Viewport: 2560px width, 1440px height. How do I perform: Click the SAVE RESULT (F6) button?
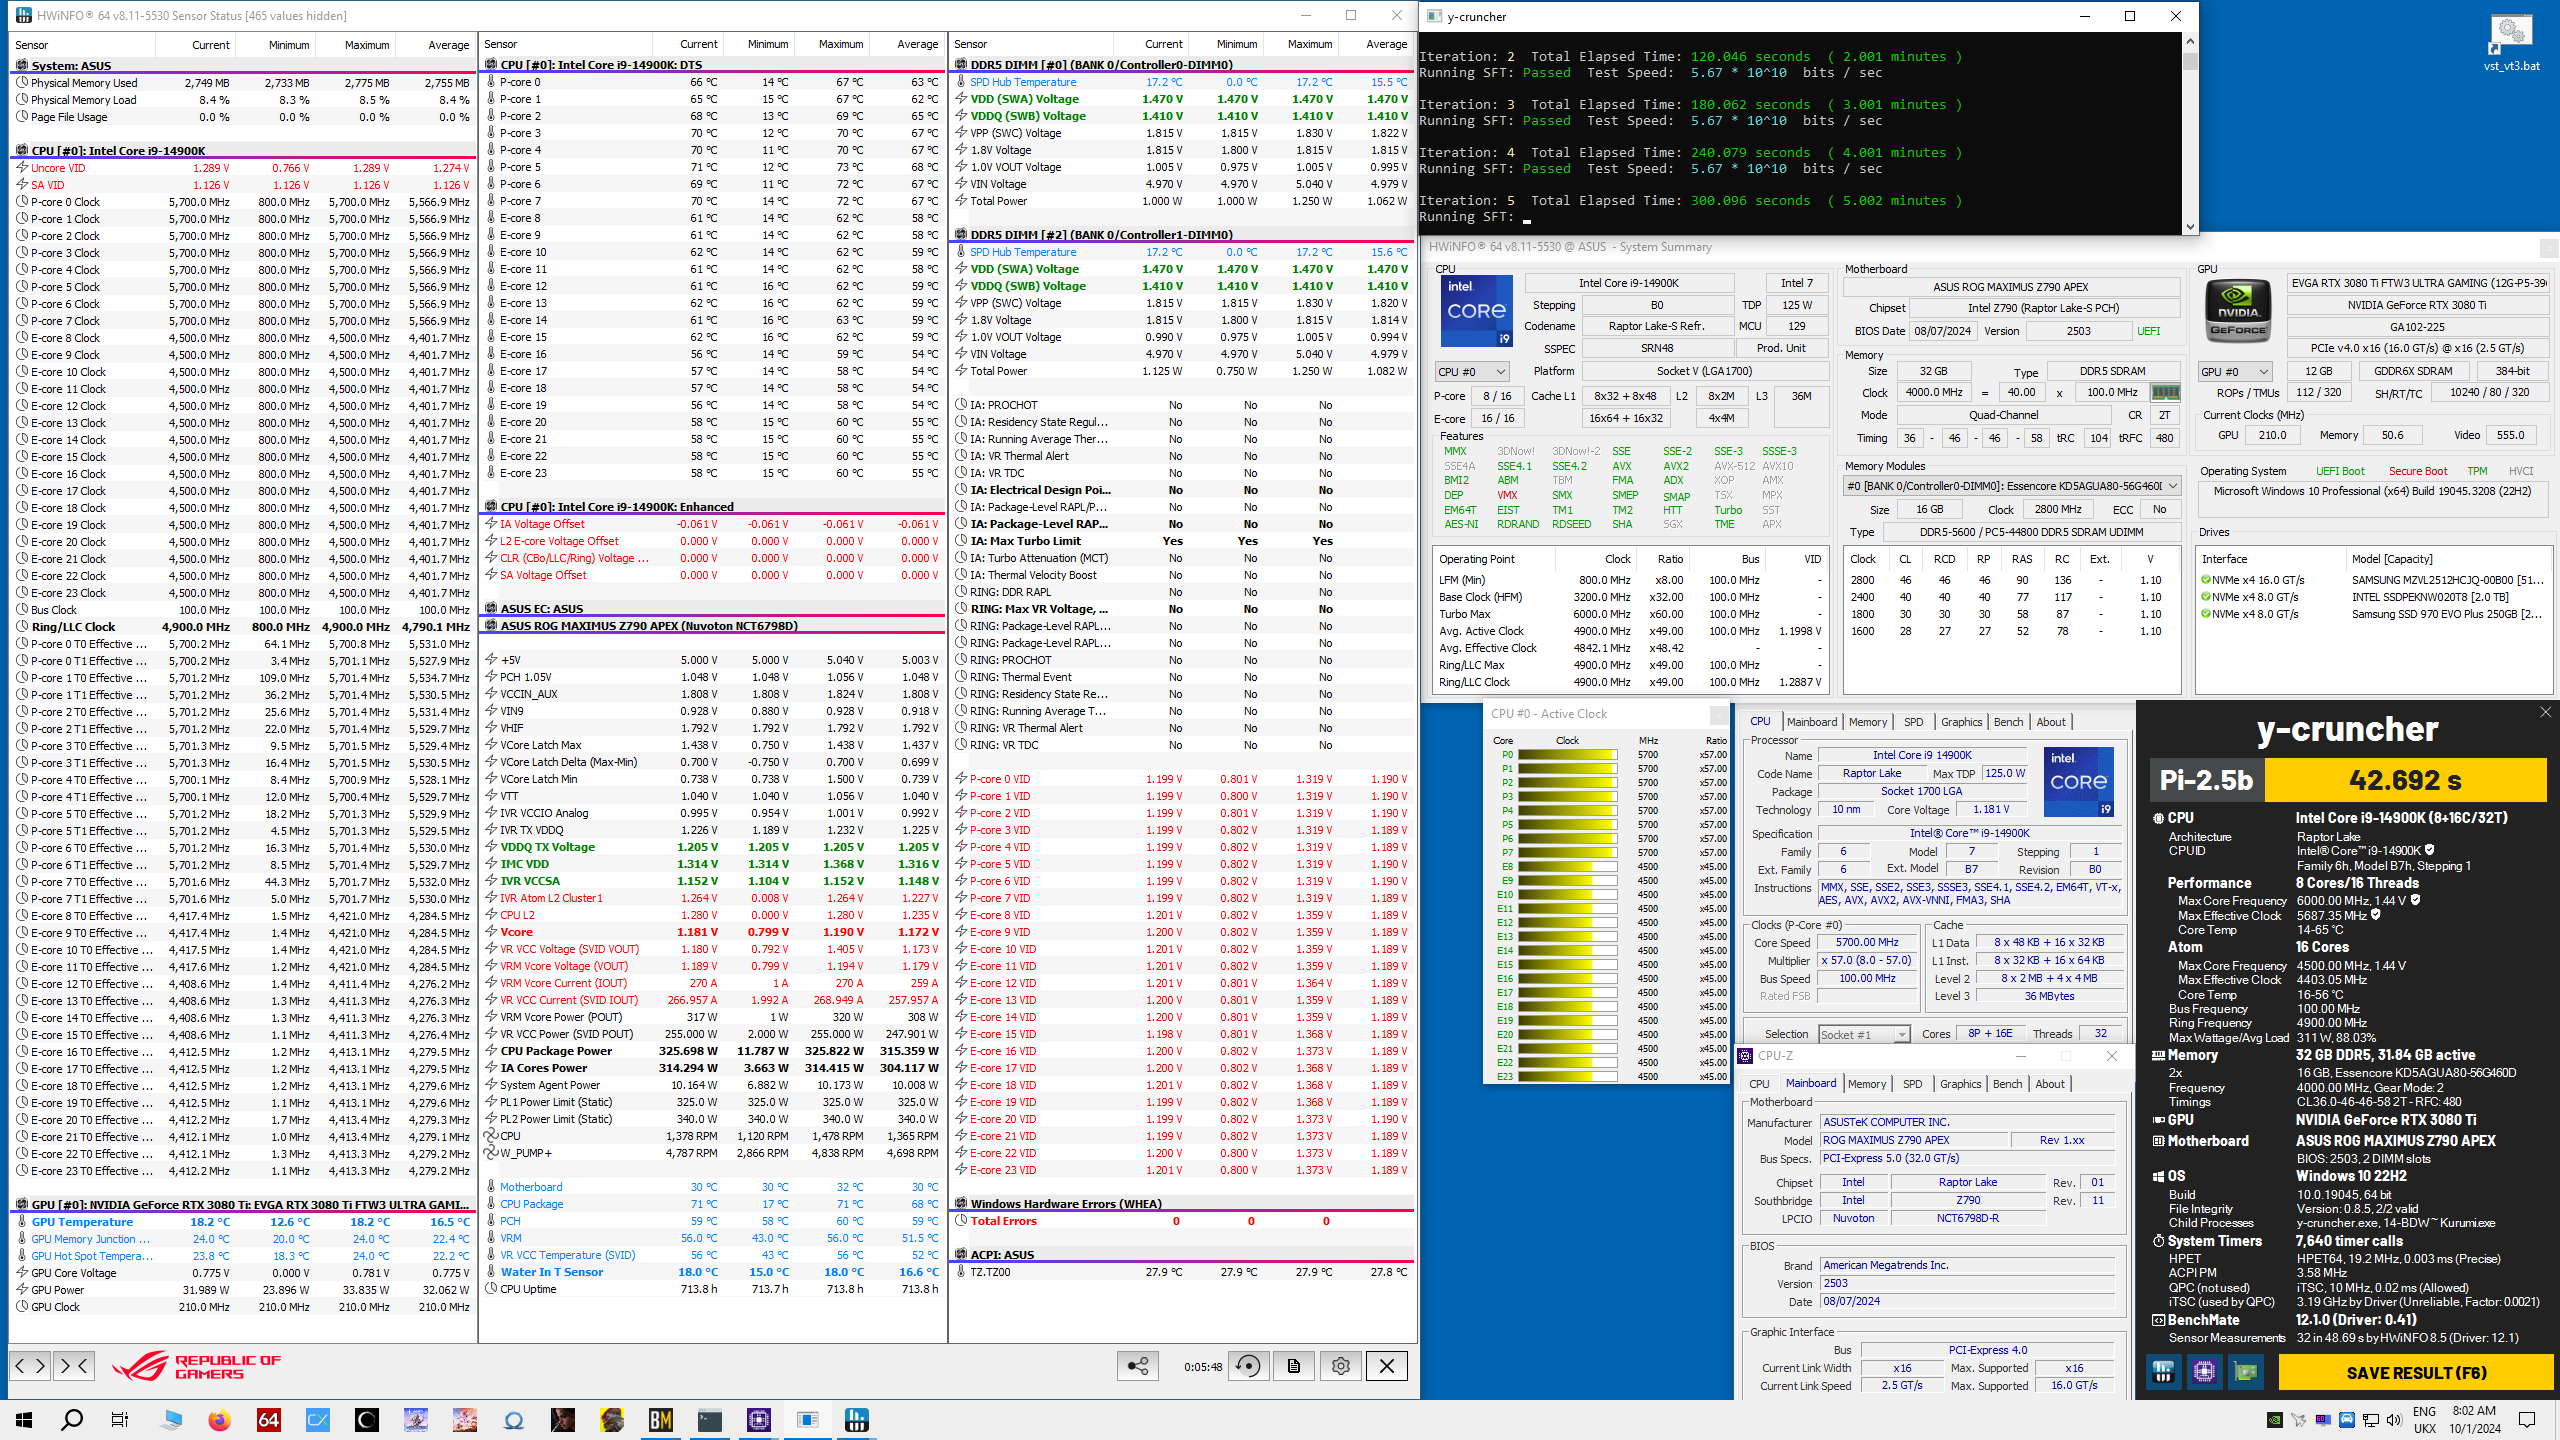click(2416, 1373)
